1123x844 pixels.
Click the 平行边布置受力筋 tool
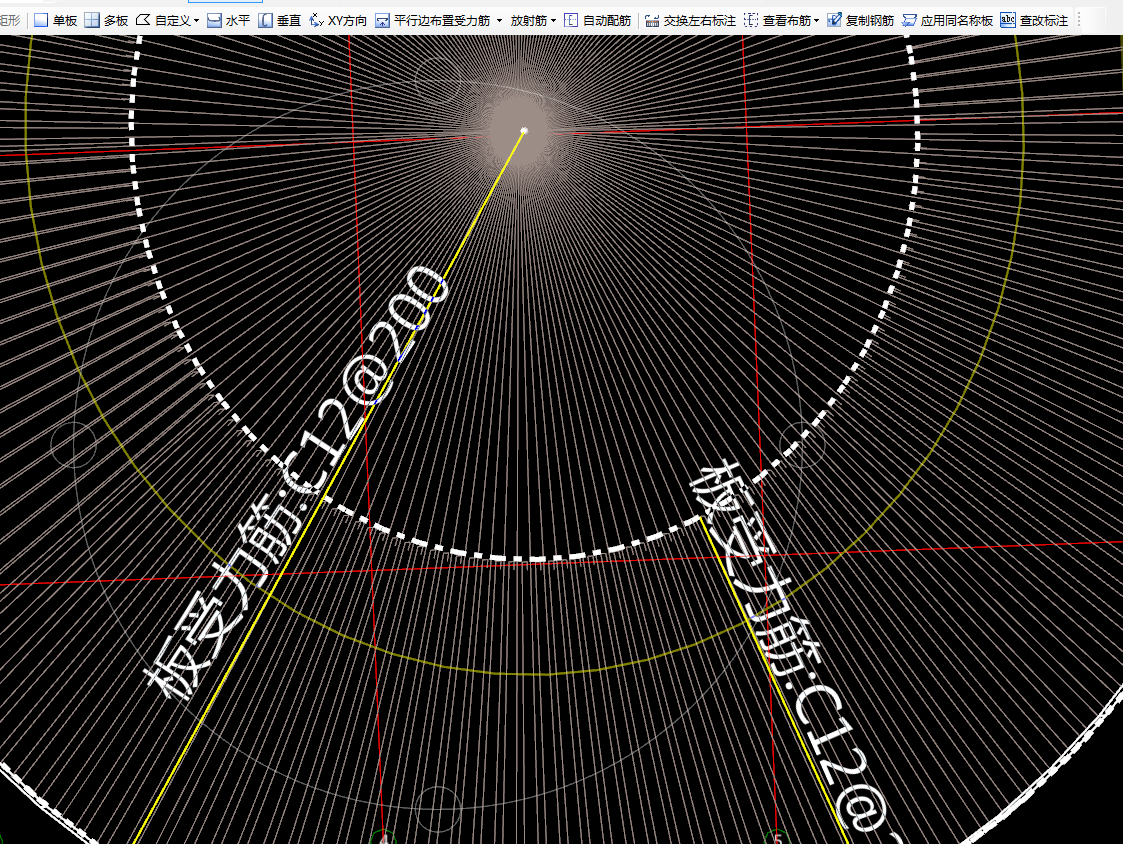[433, 21]
